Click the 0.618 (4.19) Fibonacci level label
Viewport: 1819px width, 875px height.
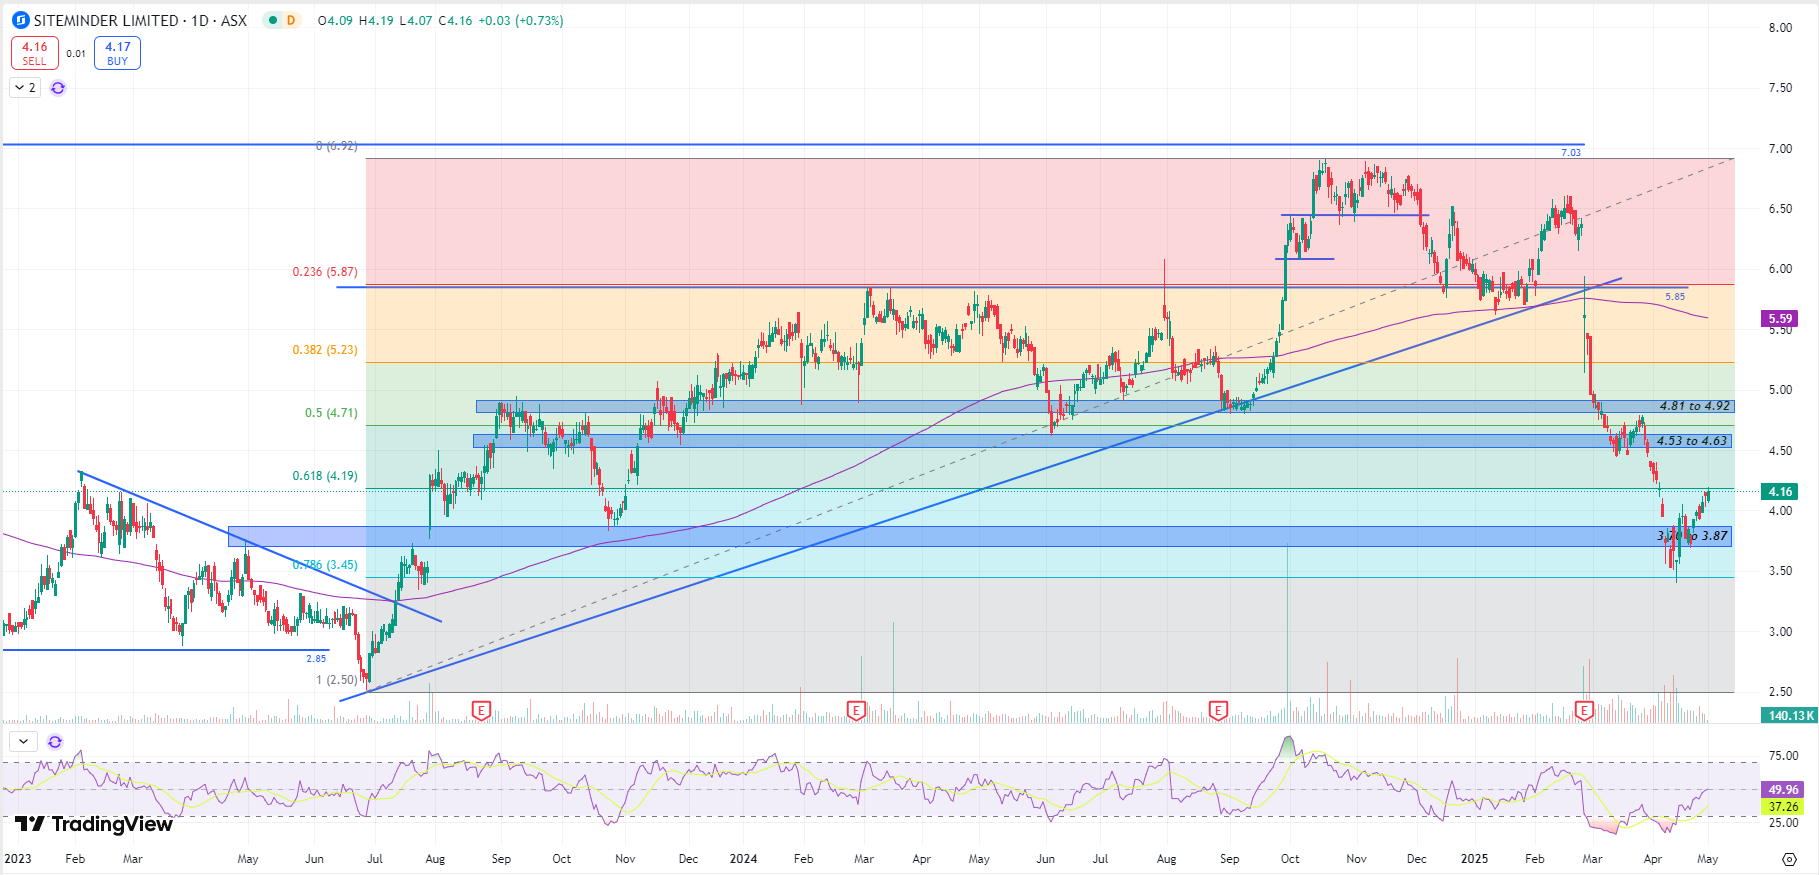click(324, 476)
